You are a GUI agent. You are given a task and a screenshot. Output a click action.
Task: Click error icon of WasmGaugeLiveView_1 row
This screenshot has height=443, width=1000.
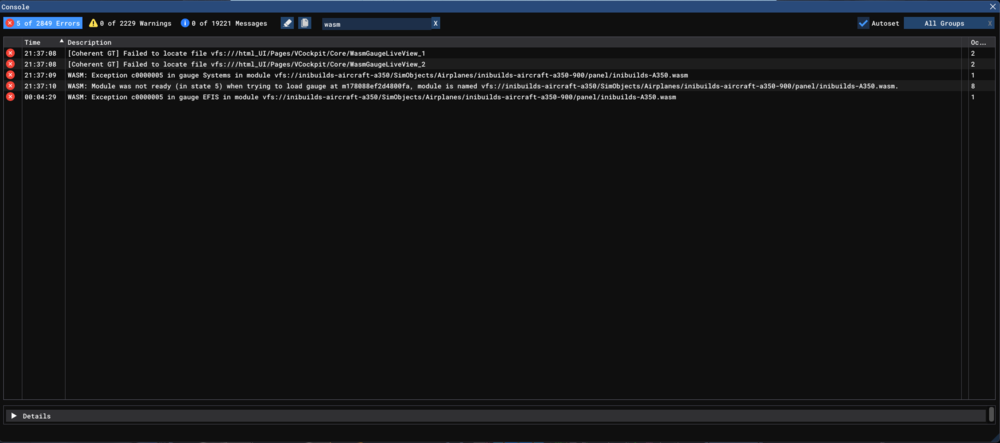(11, 53)
